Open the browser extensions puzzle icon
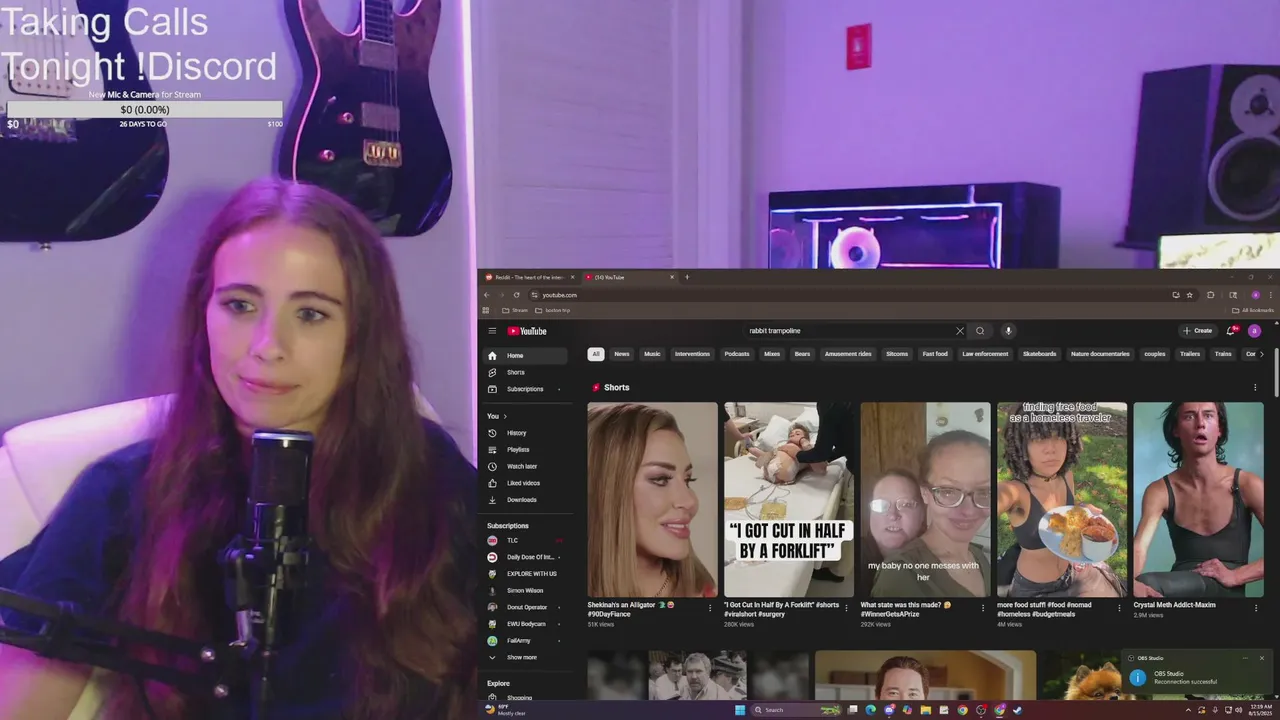1280x720 pixels. pyautogui.click(x=1211, y=295)
